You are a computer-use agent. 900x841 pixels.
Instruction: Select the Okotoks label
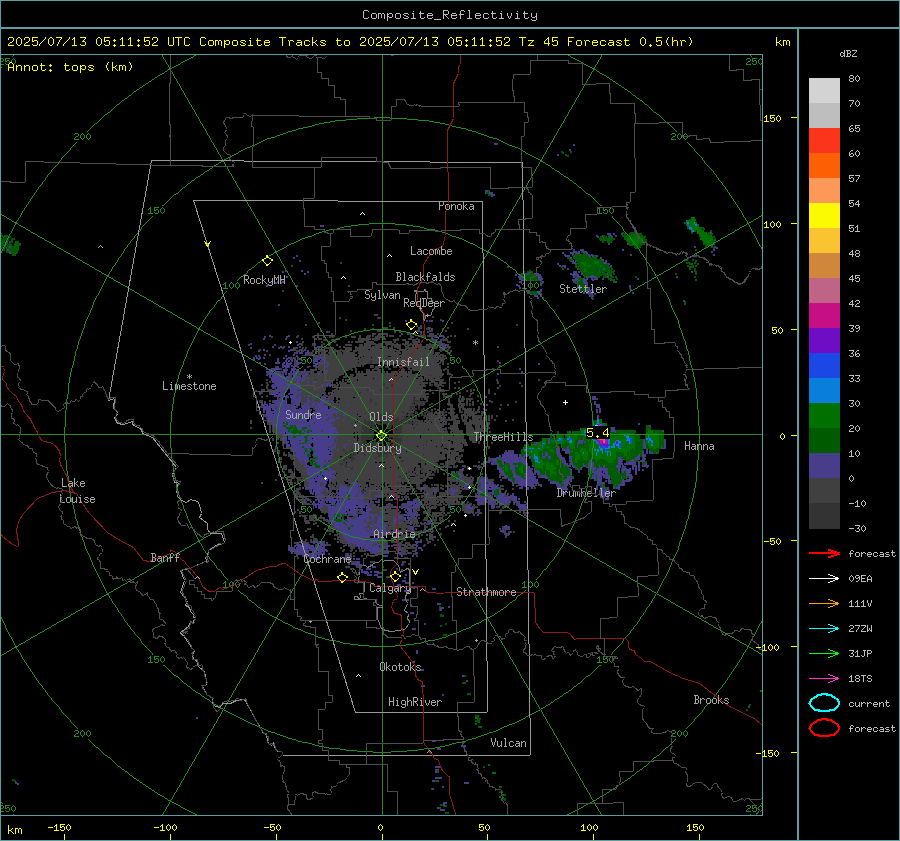400,667
